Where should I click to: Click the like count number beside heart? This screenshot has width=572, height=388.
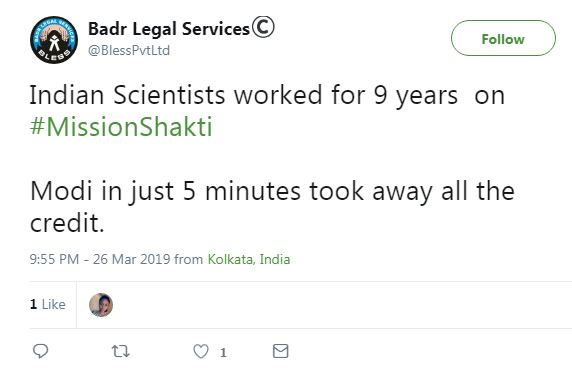(x=223, y=352)
